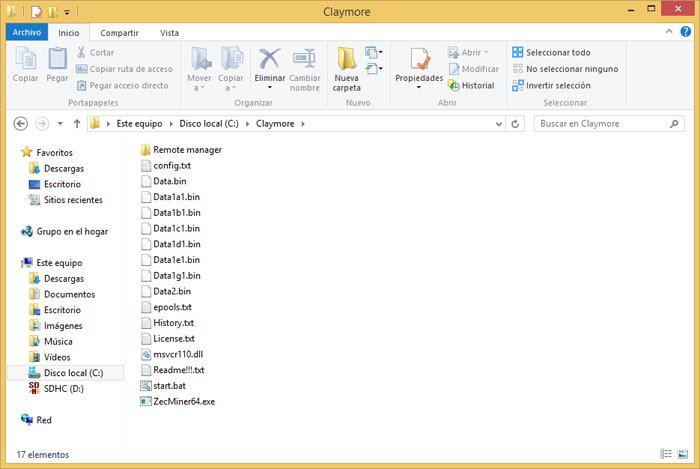
Task: Click the search magnifier icon
Action: 674,124
